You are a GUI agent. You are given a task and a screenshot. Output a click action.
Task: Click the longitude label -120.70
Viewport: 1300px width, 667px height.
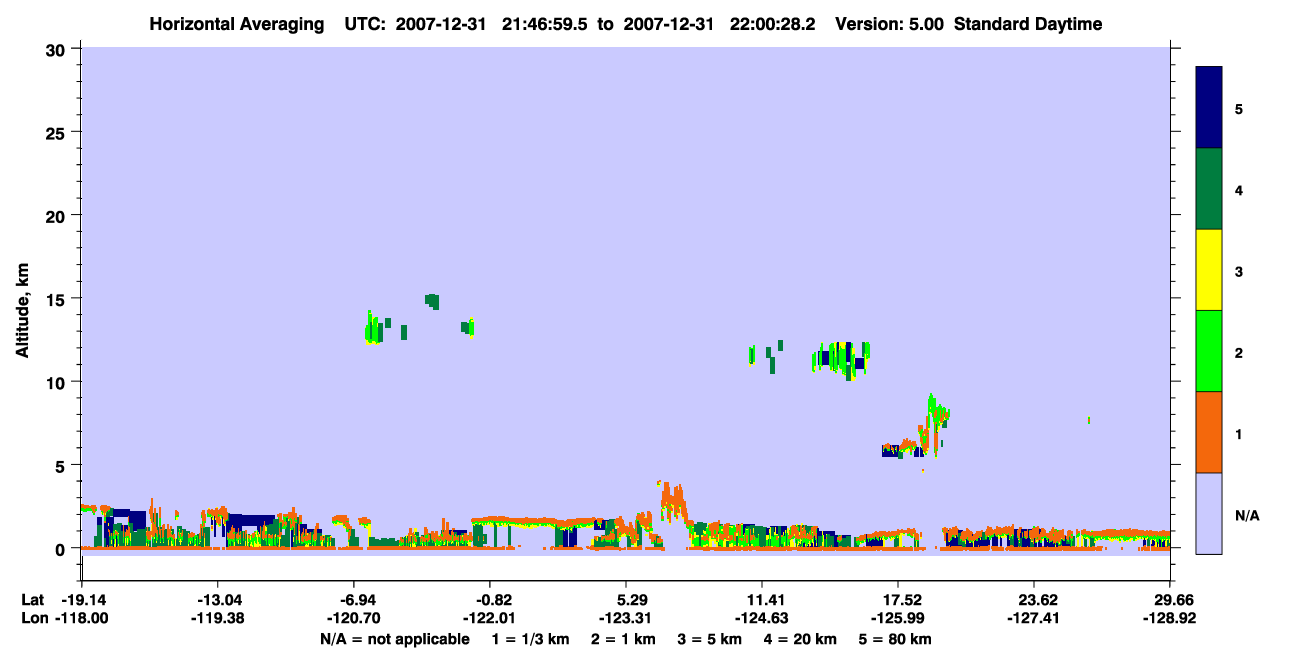click(x=353, y=619)
